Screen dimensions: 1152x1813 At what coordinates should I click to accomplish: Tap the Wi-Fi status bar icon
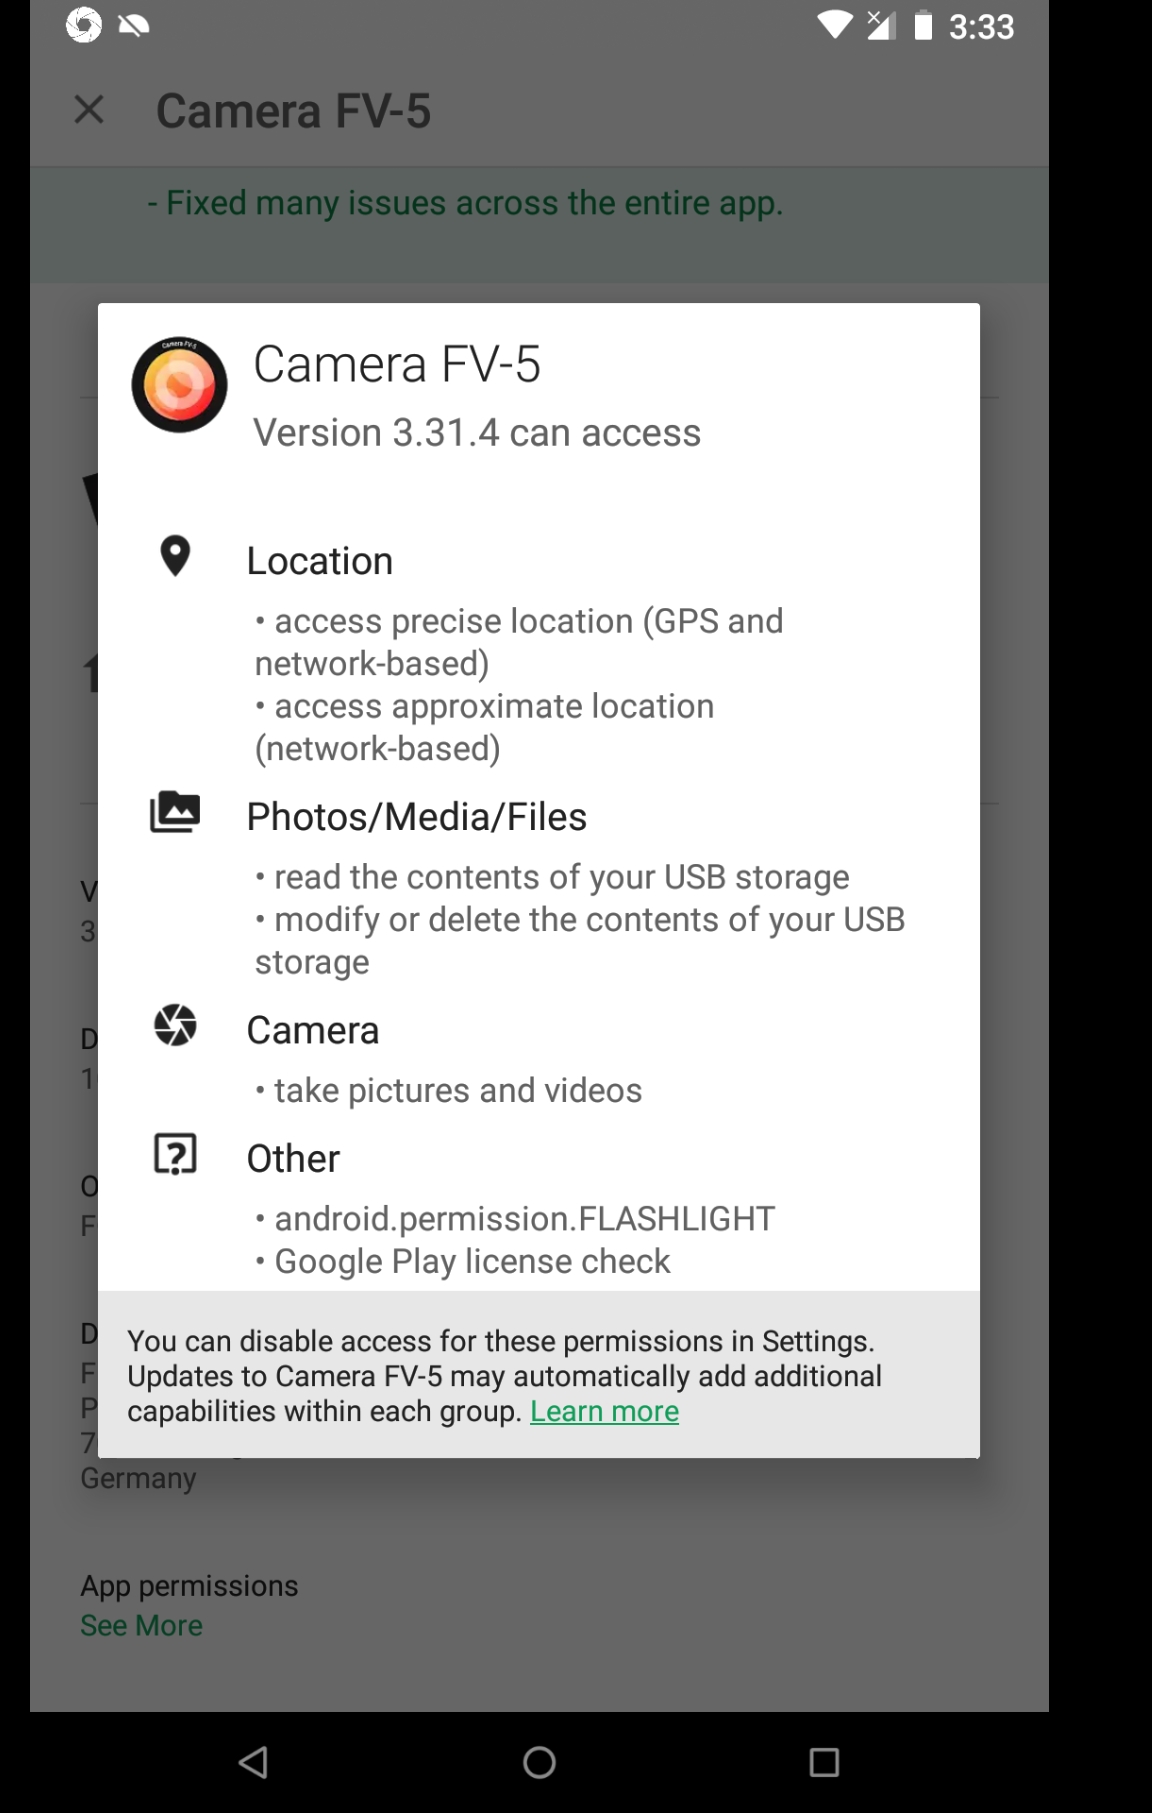834,25
